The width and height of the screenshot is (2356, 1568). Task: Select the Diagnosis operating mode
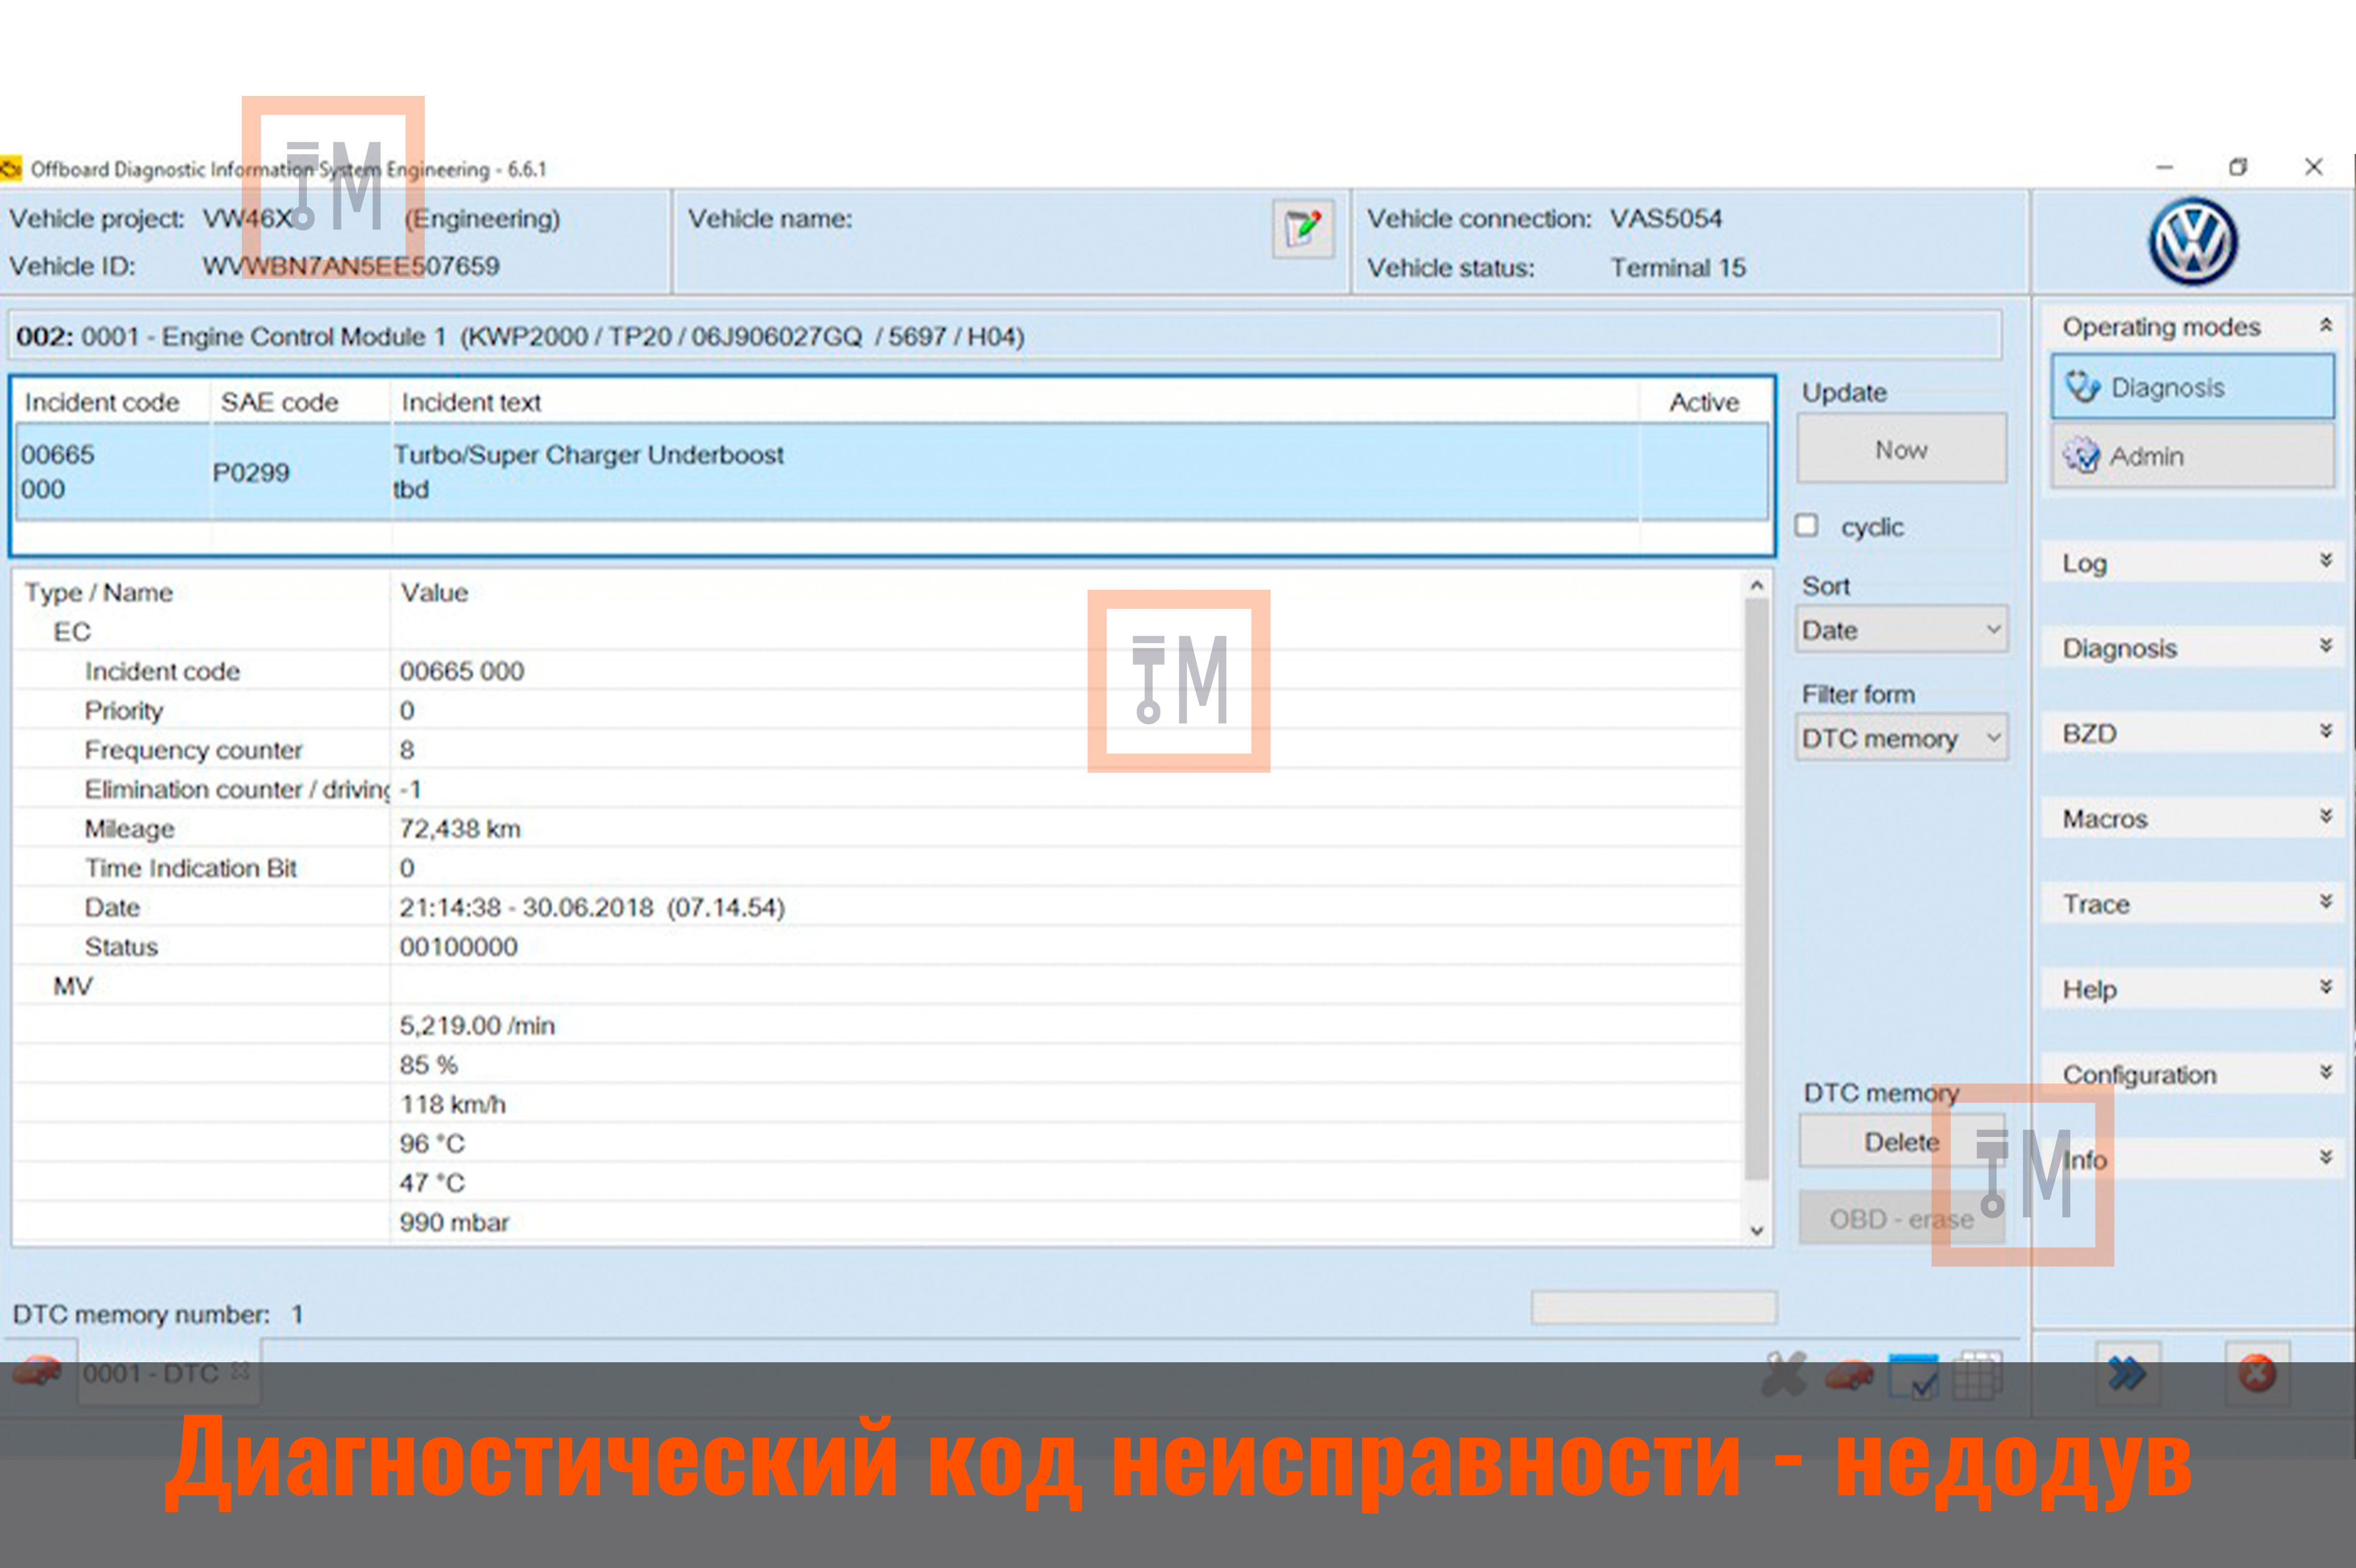tap(2192, 387)
